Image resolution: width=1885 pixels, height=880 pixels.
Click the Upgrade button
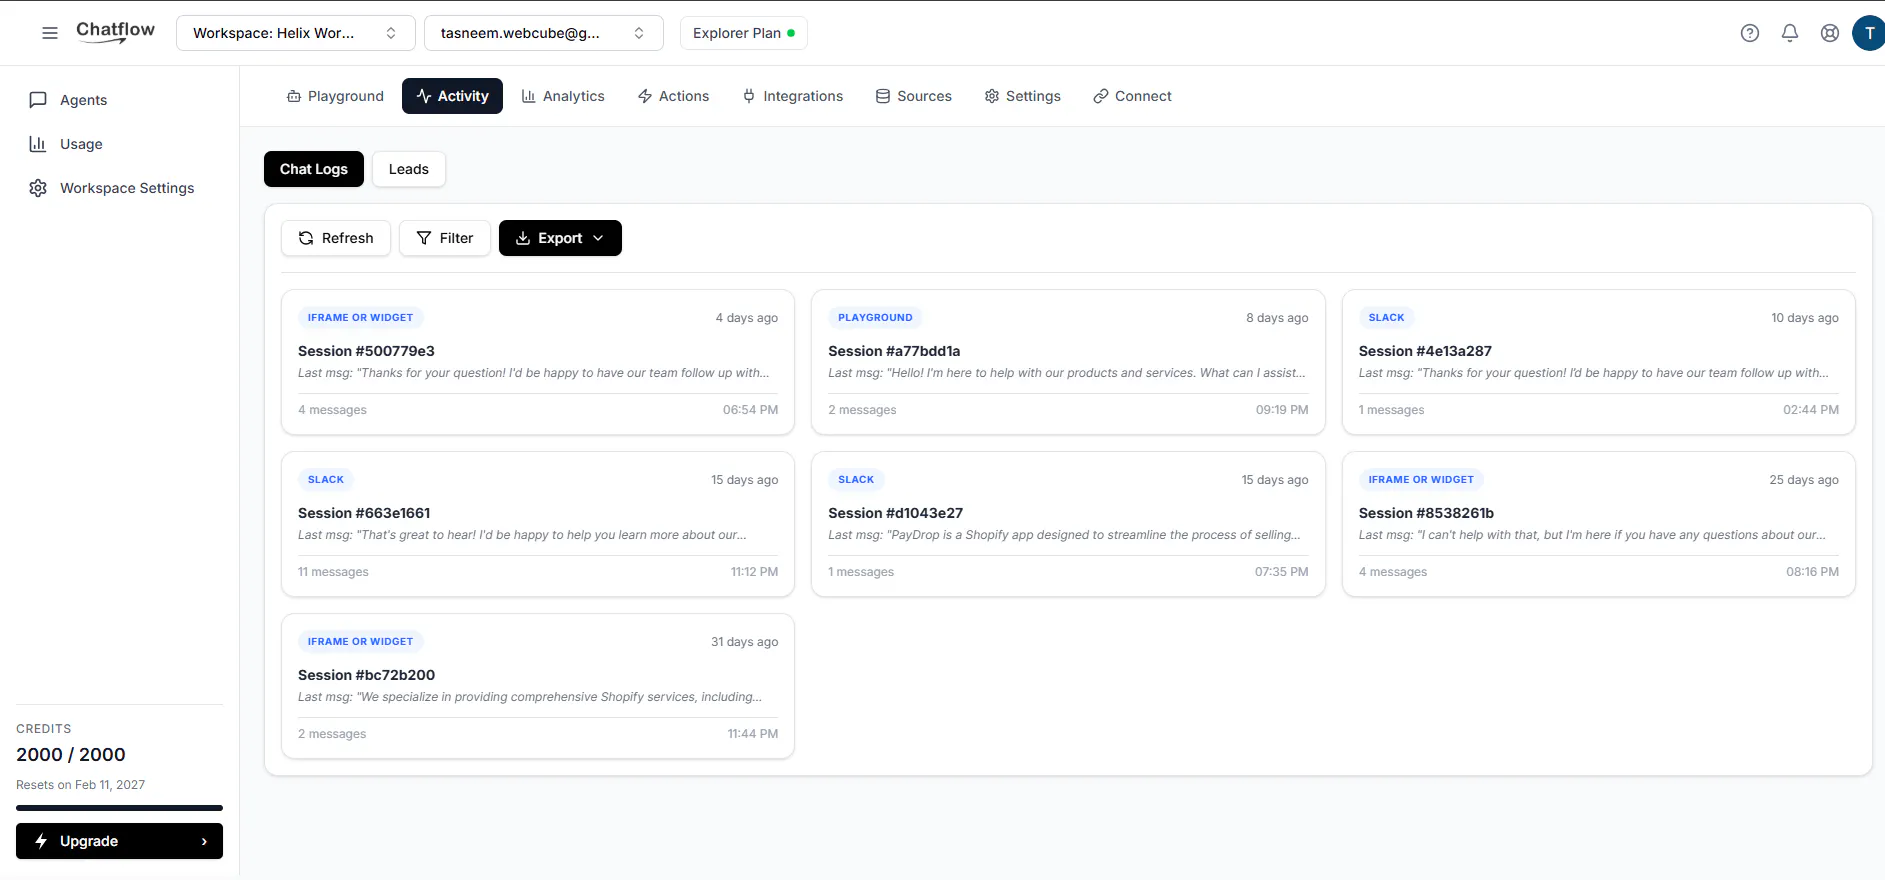pyautogui.click(x=119, y=841)
